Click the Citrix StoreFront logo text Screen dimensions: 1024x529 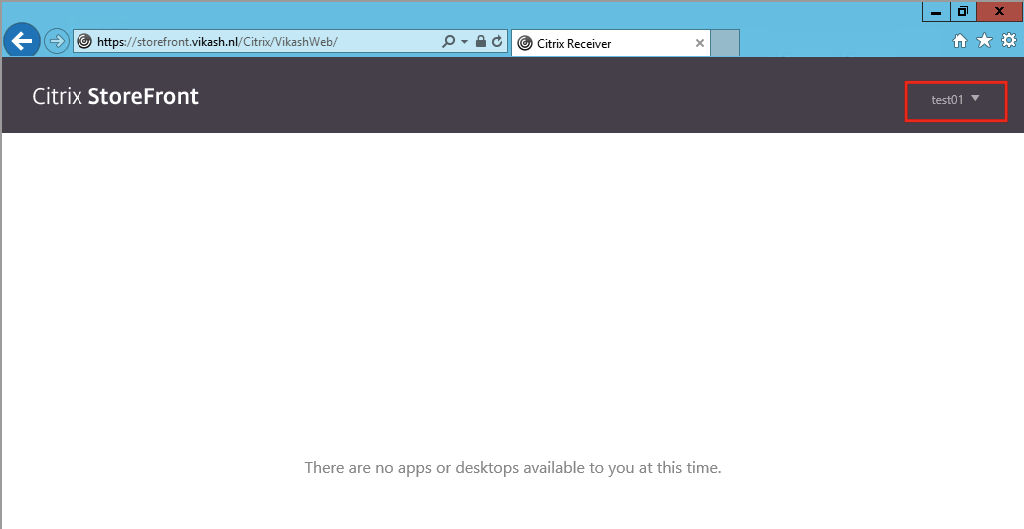tap(116, 96)
